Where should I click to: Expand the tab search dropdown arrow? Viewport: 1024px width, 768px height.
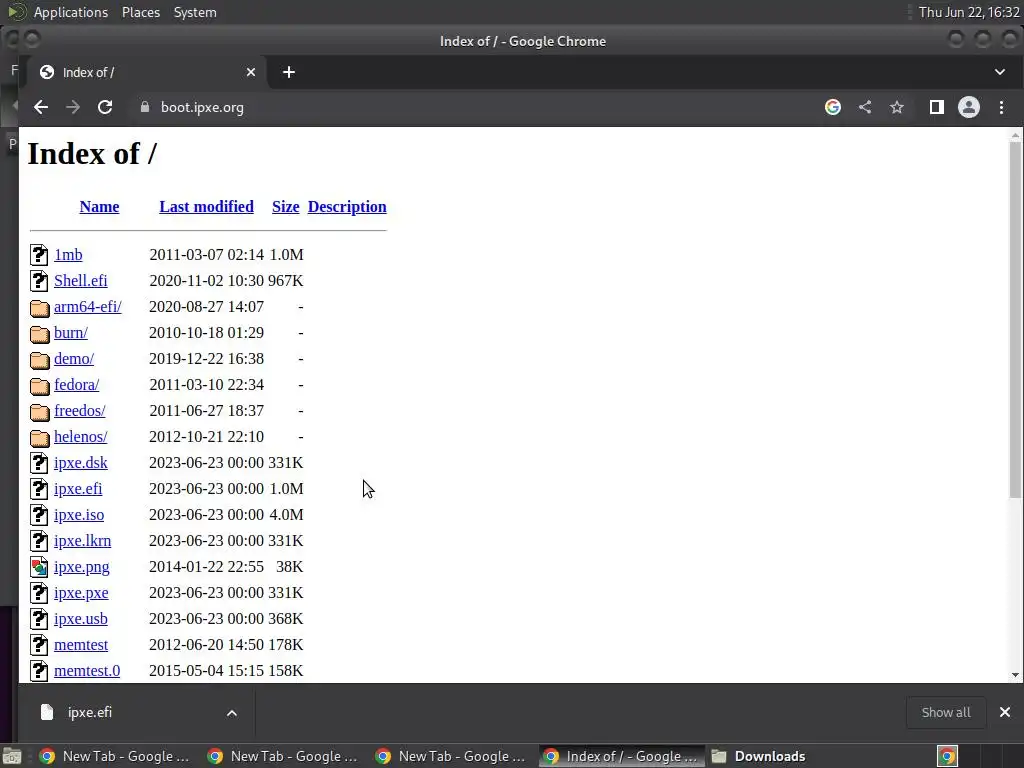click(x=1000, y=72)
